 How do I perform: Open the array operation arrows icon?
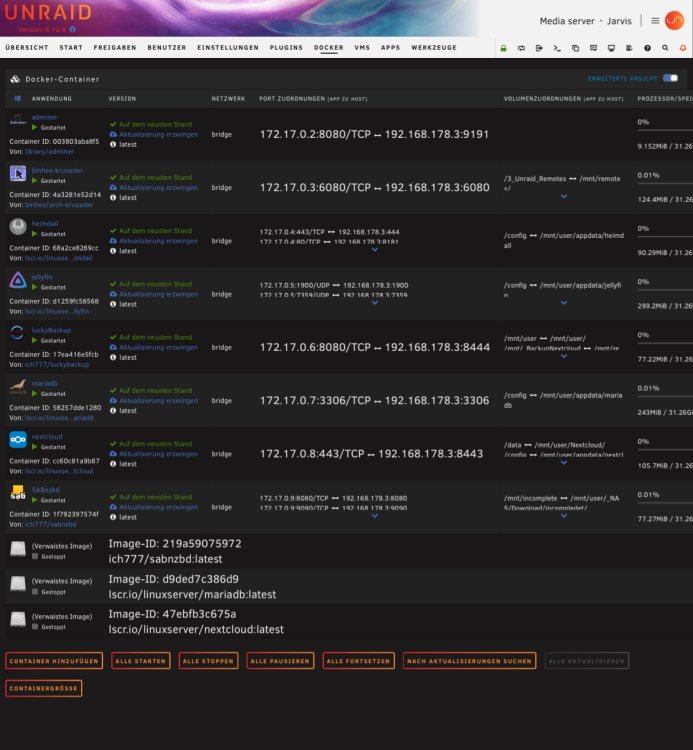pos(521,48)
